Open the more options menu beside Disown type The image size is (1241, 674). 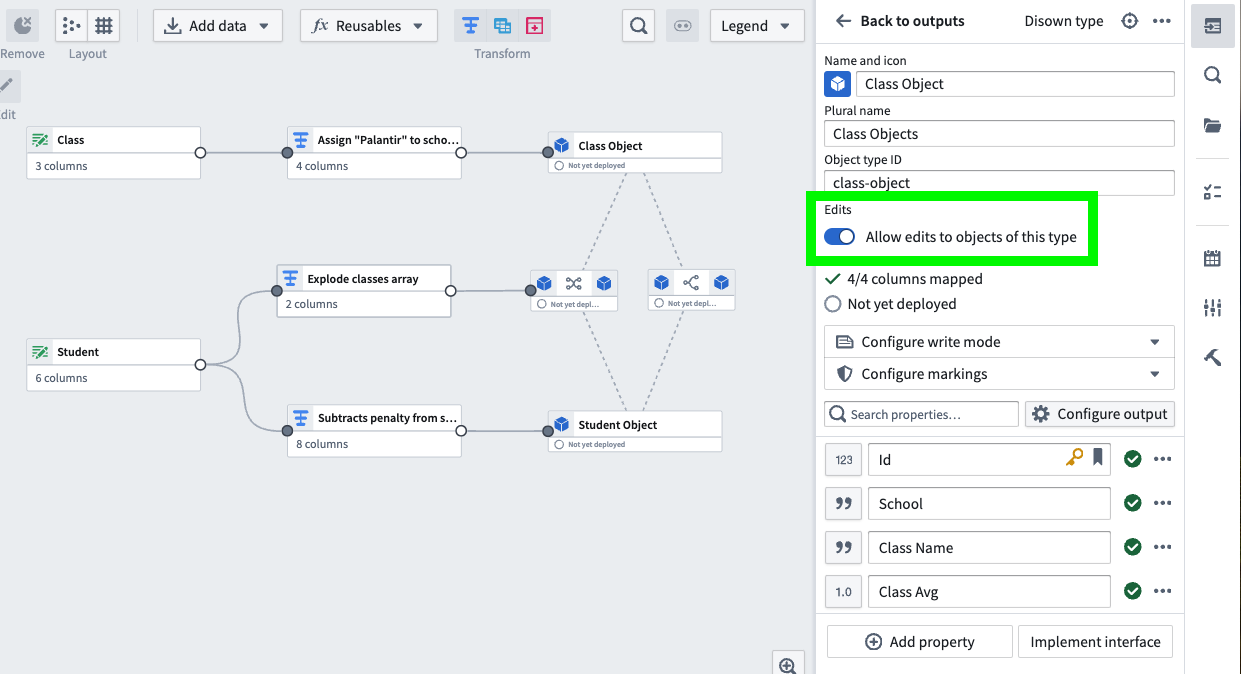pyautogui.click(x=1162, y=21)
